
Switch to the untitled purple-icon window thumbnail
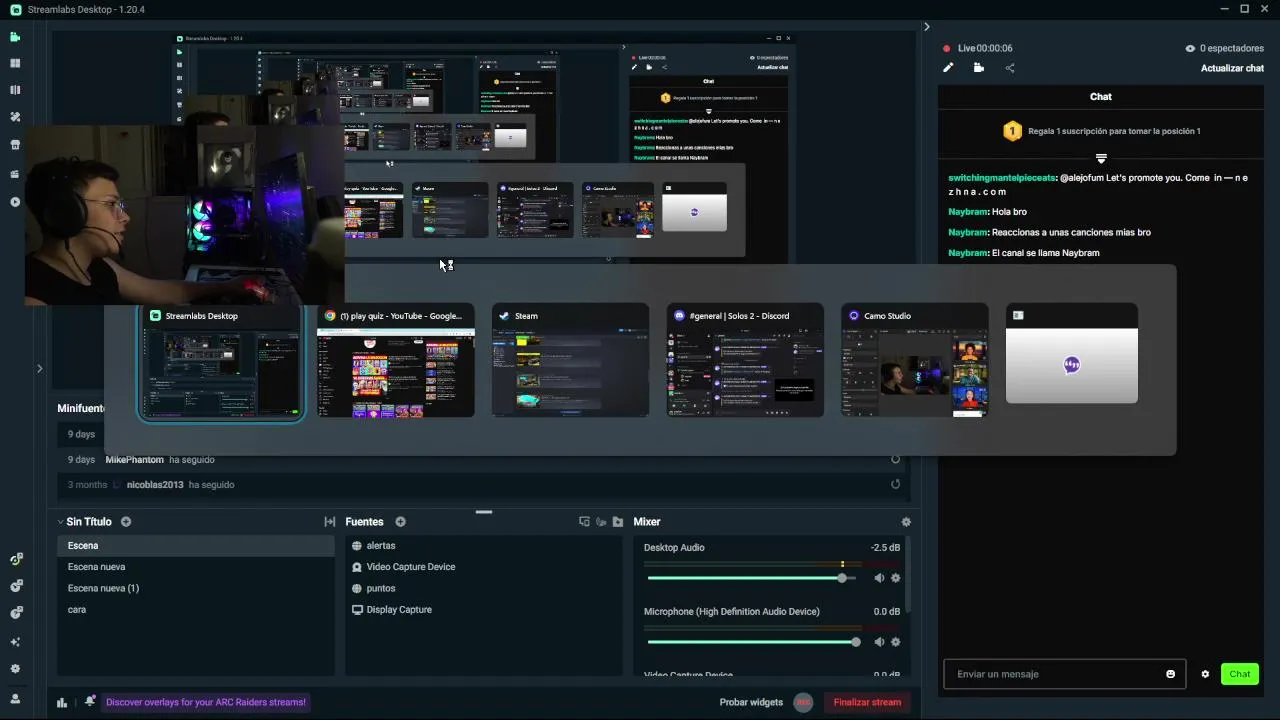tap(1072, 355)
